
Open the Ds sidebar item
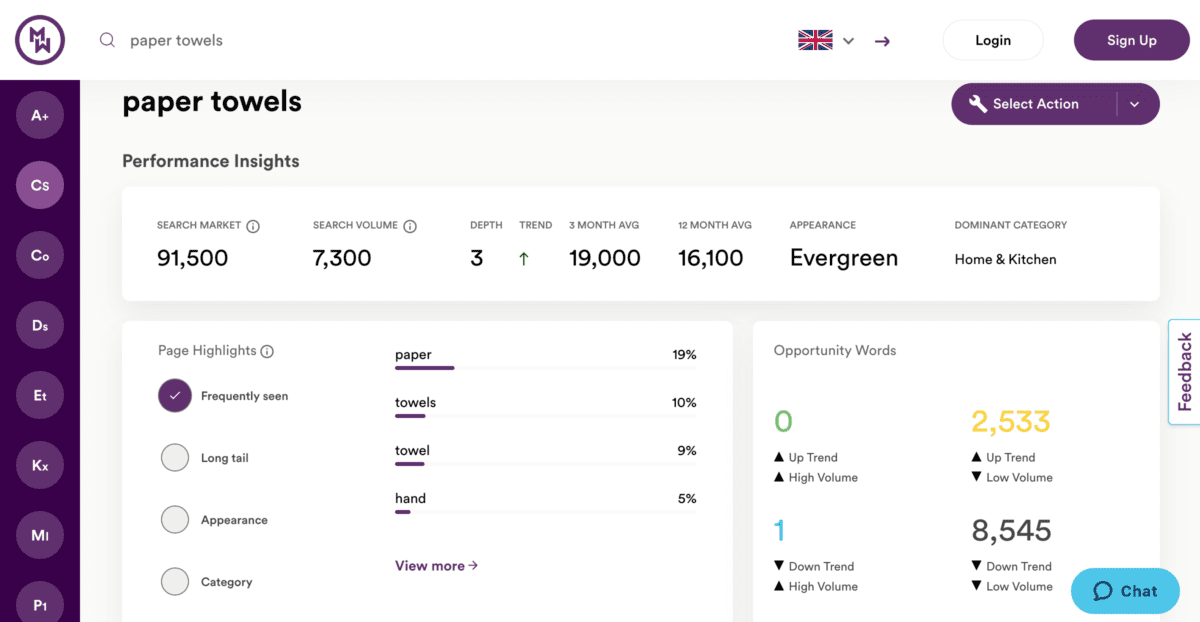pyautogui.click(x=40, y=325)
